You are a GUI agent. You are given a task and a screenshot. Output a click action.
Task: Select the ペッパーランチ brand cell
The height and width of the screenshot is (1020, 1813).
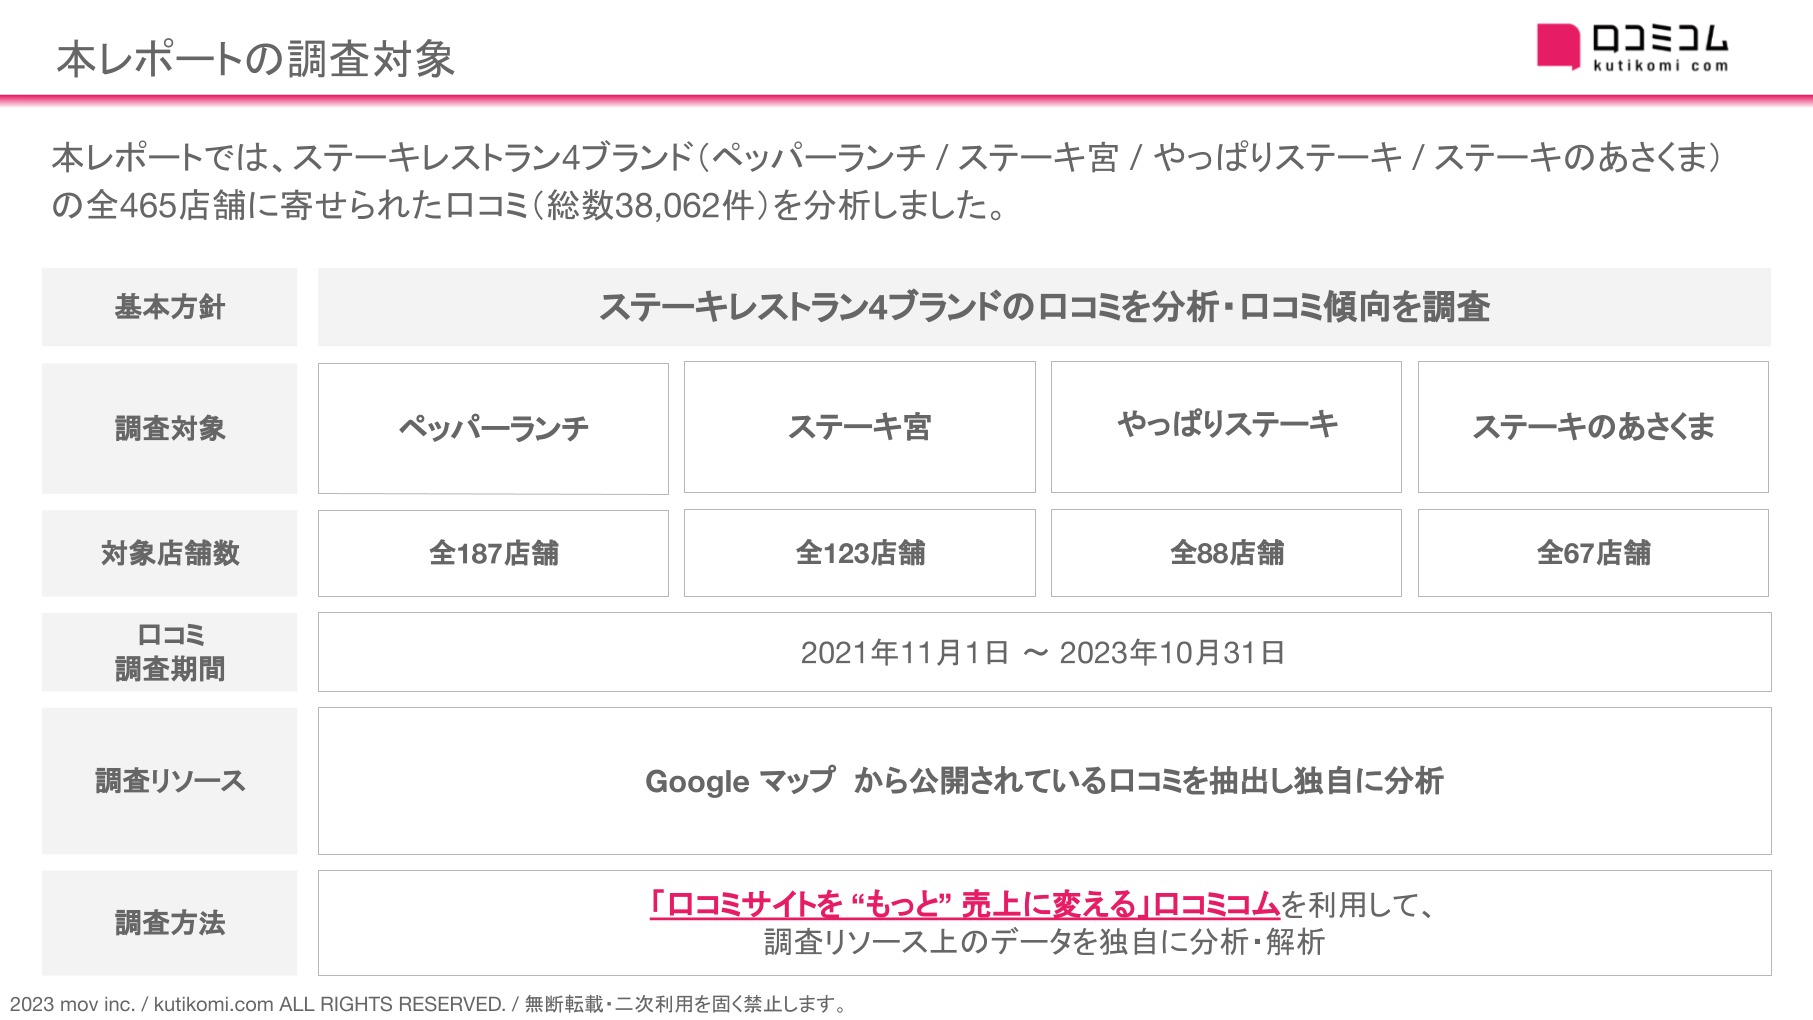coord(493,428)
